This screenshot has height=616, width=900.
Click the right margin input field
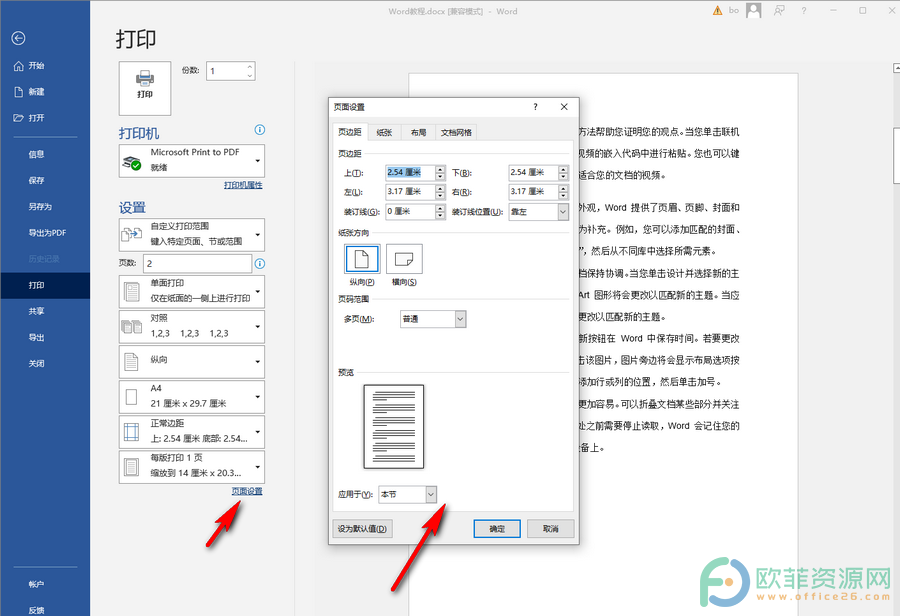[533, 192]
